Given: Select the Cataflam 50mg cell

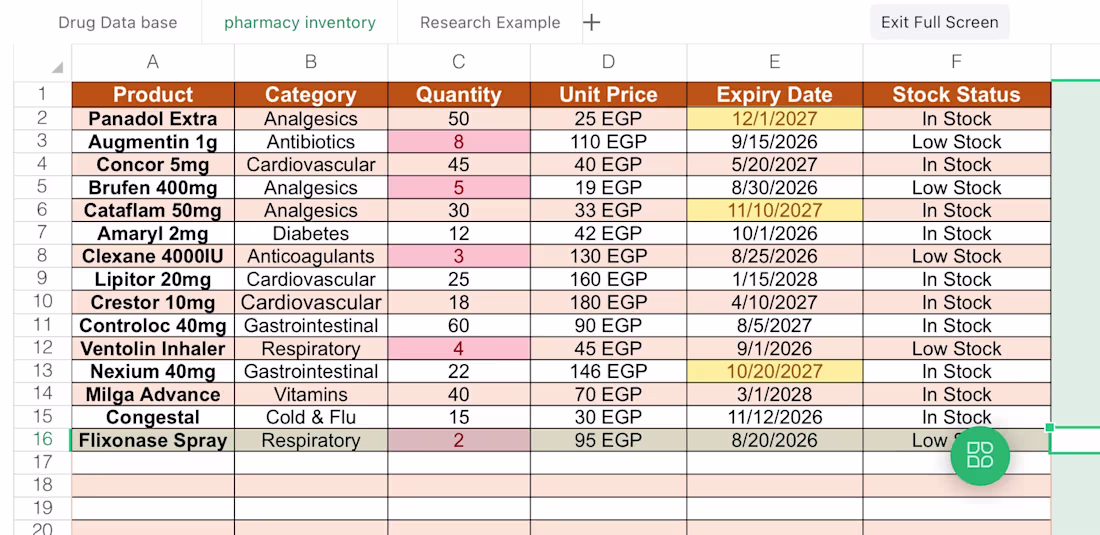Looking at the screenshot, I should (153, 210).
